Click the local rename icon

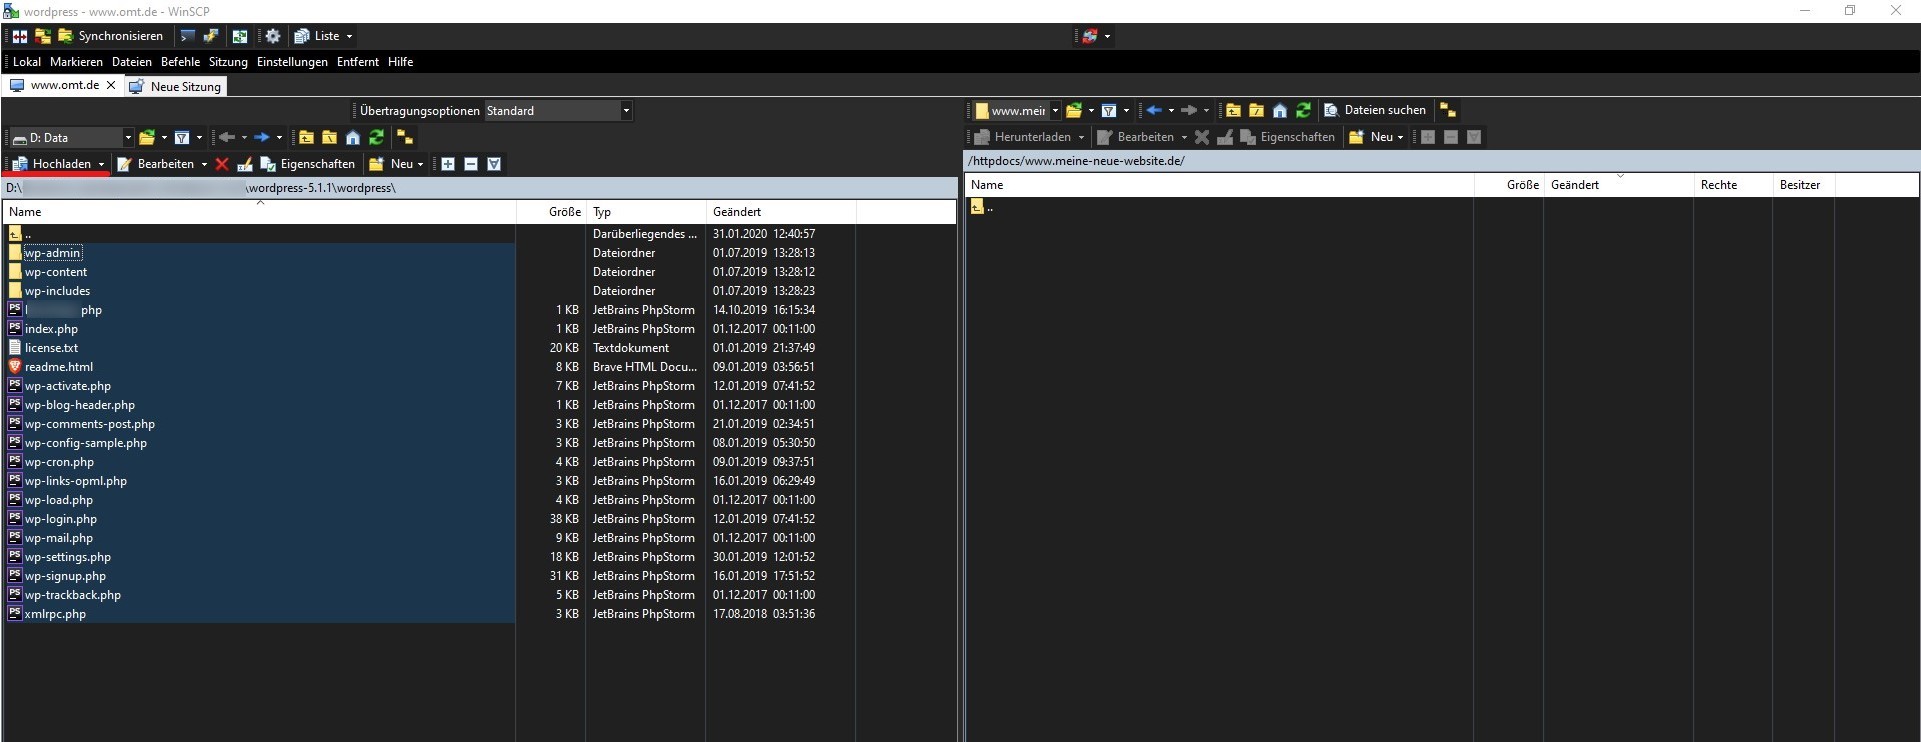pos(244,164)
